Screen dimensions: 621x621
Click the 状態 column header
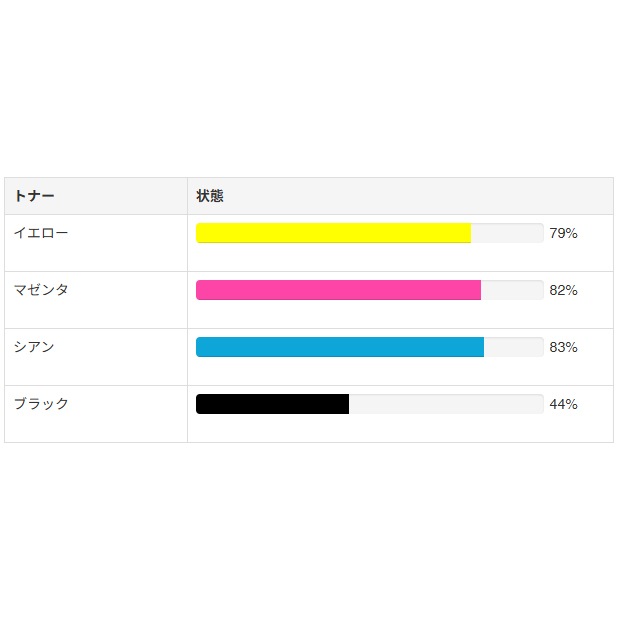[x=210, y=196]
